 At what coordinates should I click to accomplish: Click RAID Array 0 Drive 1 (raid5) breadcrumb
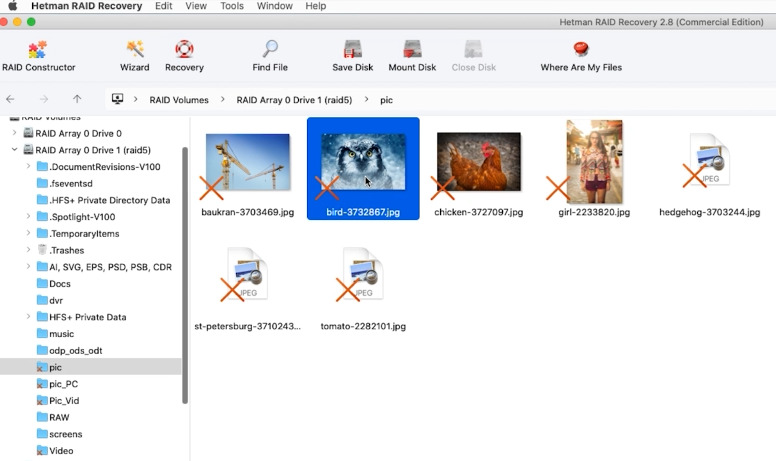(294, 100)
